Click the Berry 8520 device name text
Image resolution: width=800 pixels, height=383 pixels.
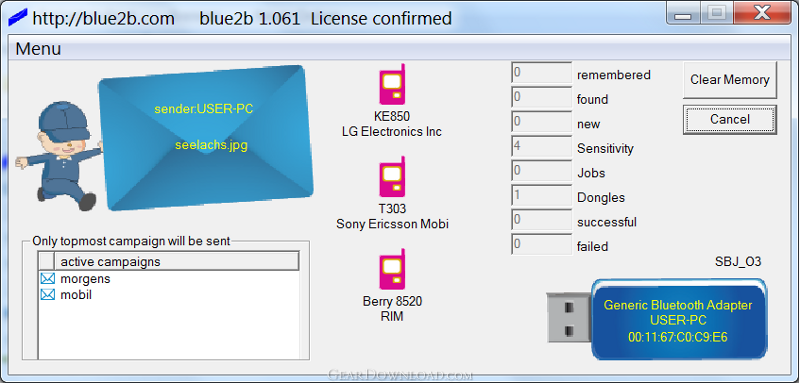coord(392,301)
